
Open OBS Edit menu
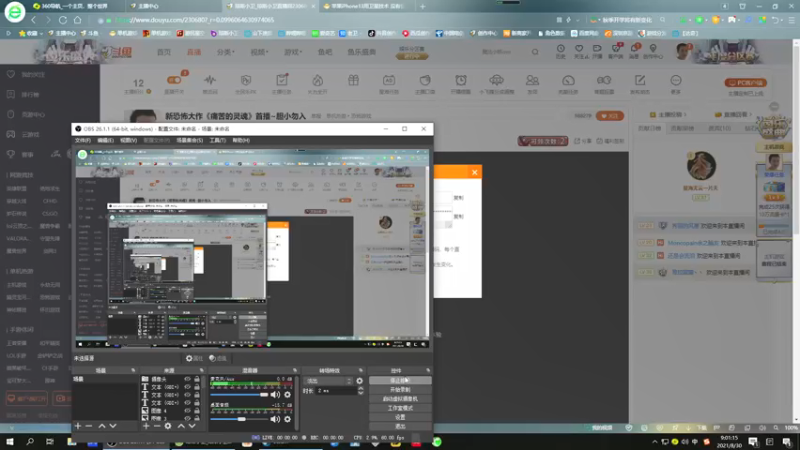105,140
